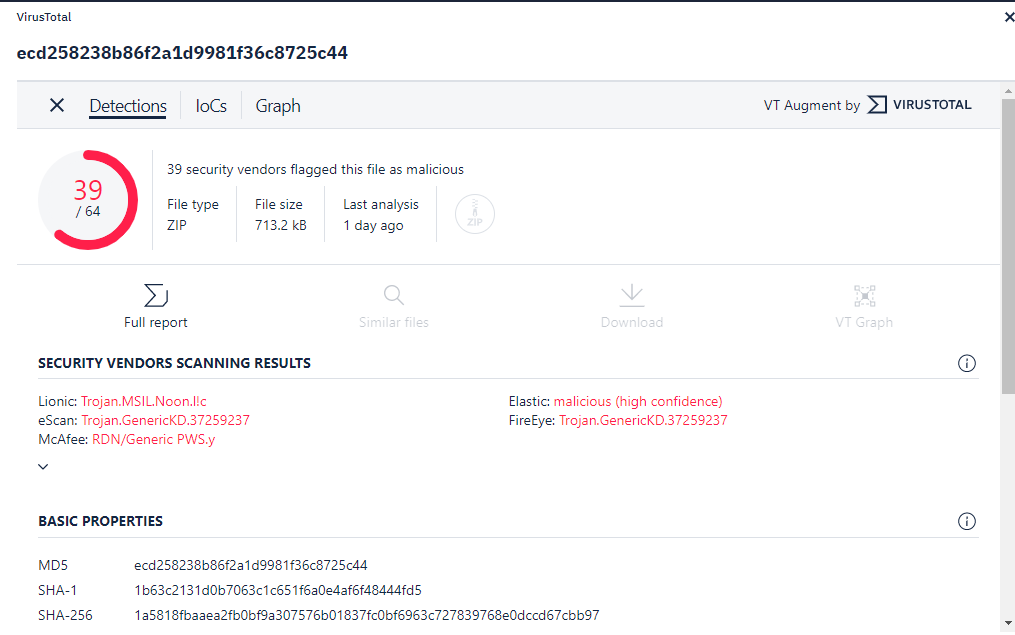Click the Download arrow icon
1015x635 pixels.
click(632, 295)
